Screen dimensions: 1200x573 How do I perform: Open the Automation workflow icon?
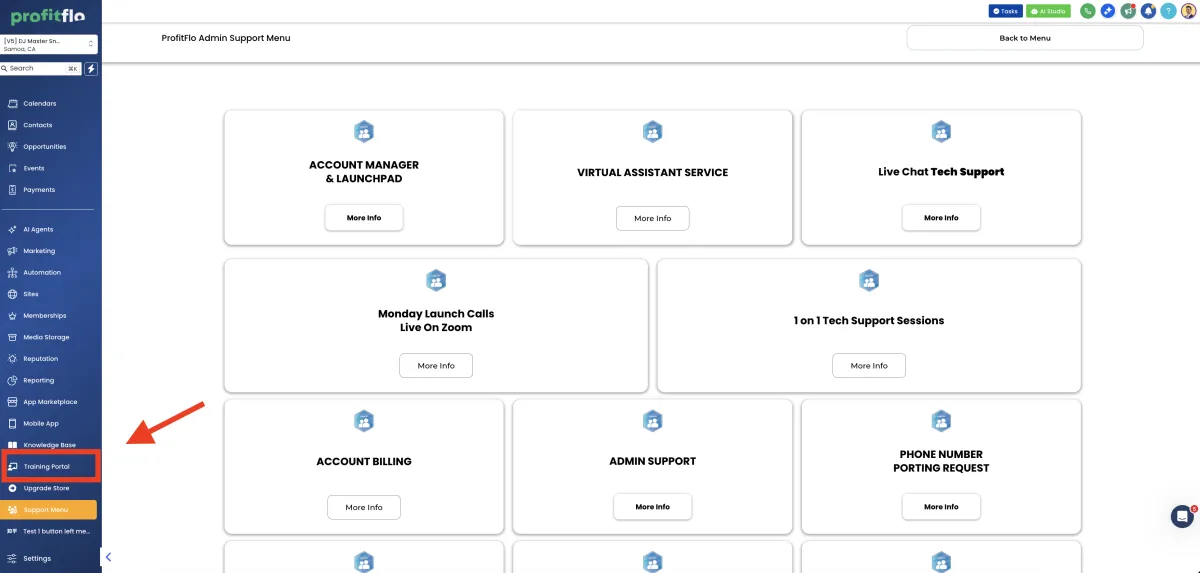pos(12,273)
